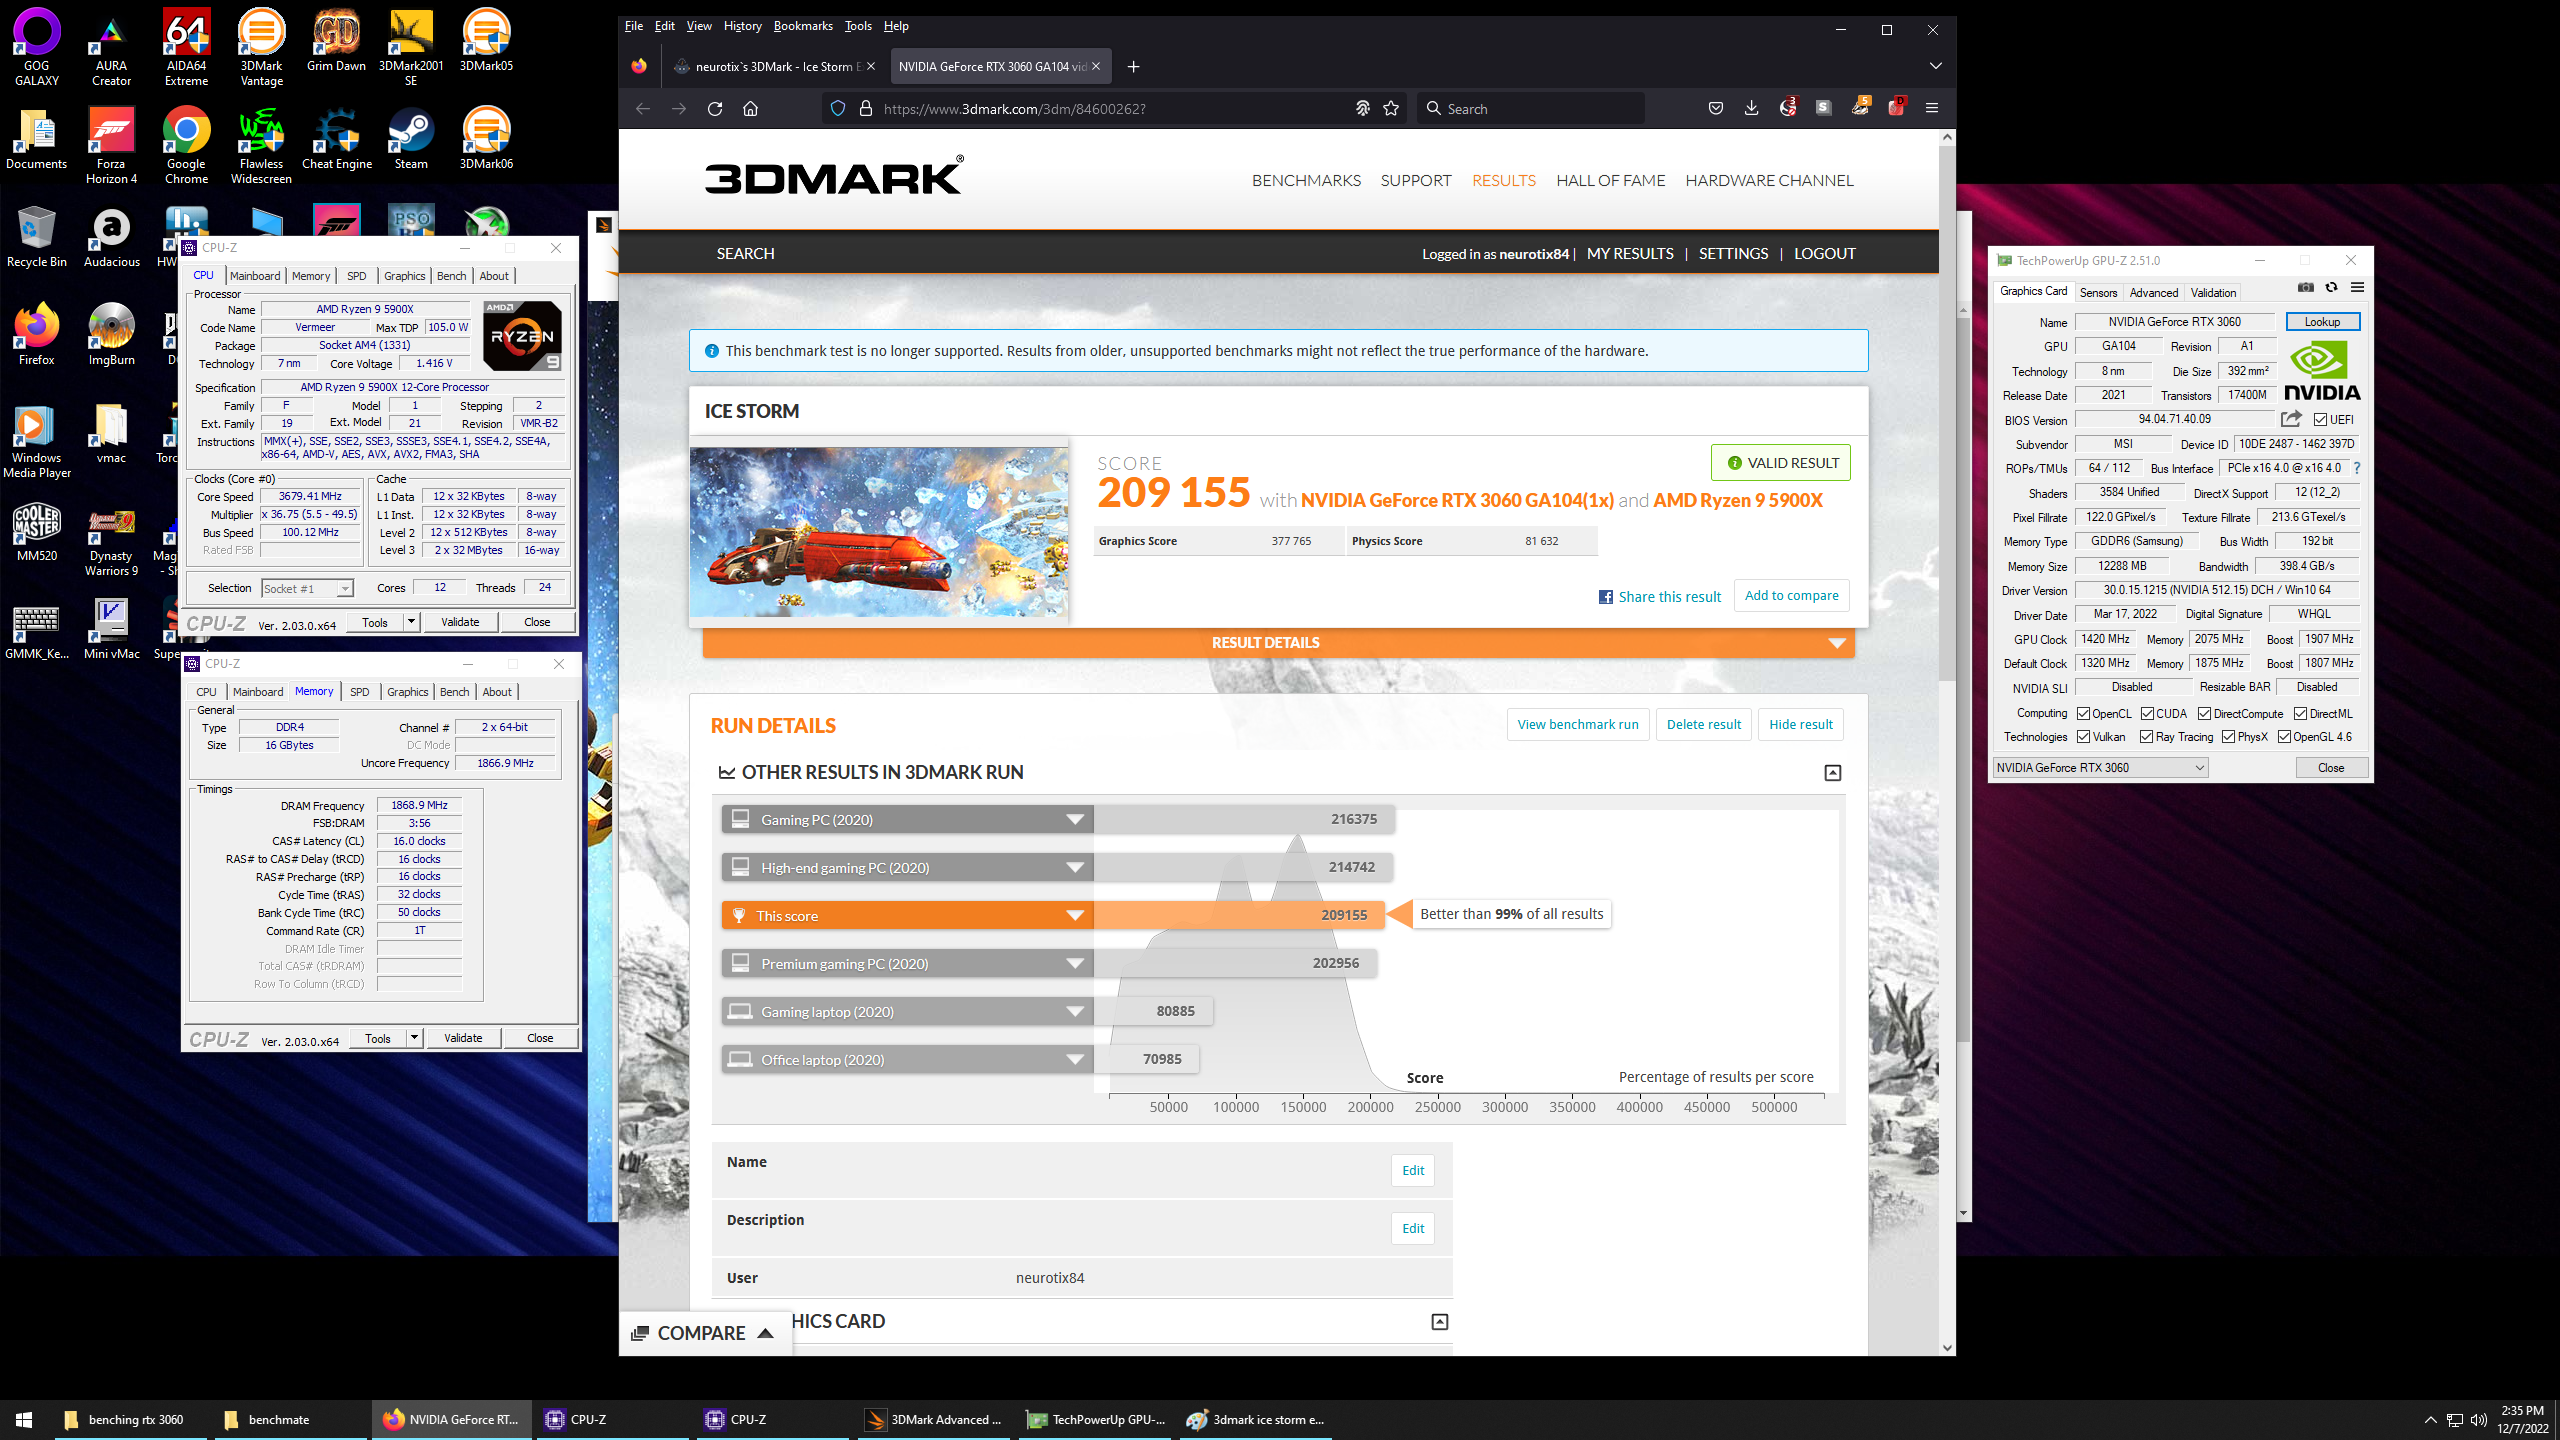
Task: Toggle UEFI checkbox in GPU-Z
Action: 2321,420
